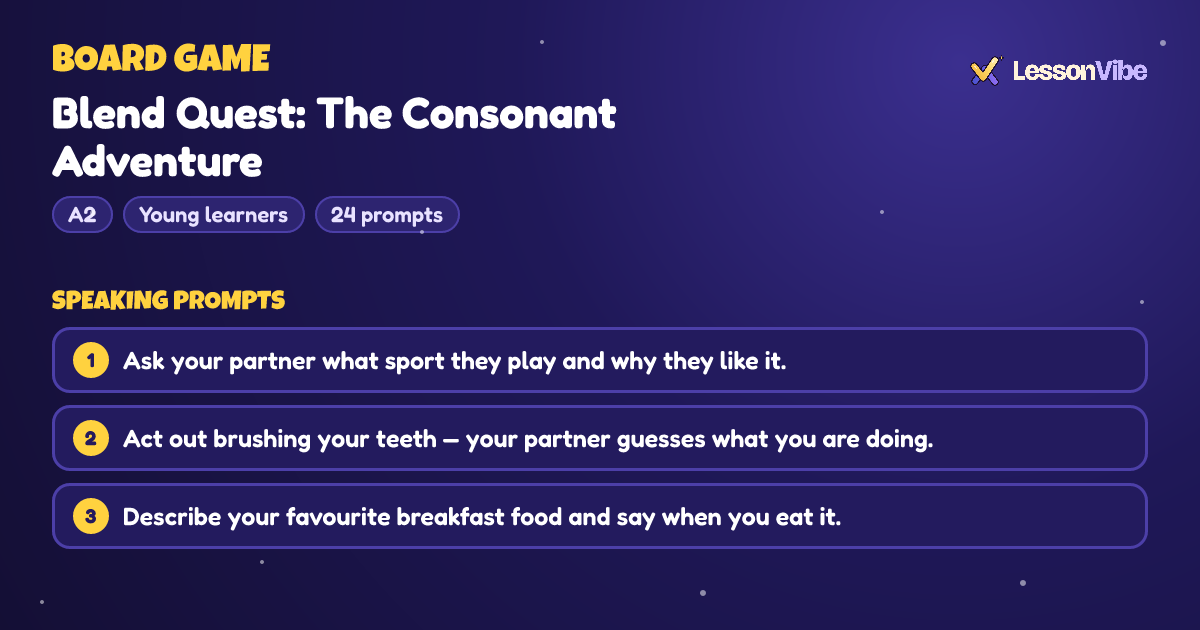Click the Blend Quest title heading

point(334,138)
